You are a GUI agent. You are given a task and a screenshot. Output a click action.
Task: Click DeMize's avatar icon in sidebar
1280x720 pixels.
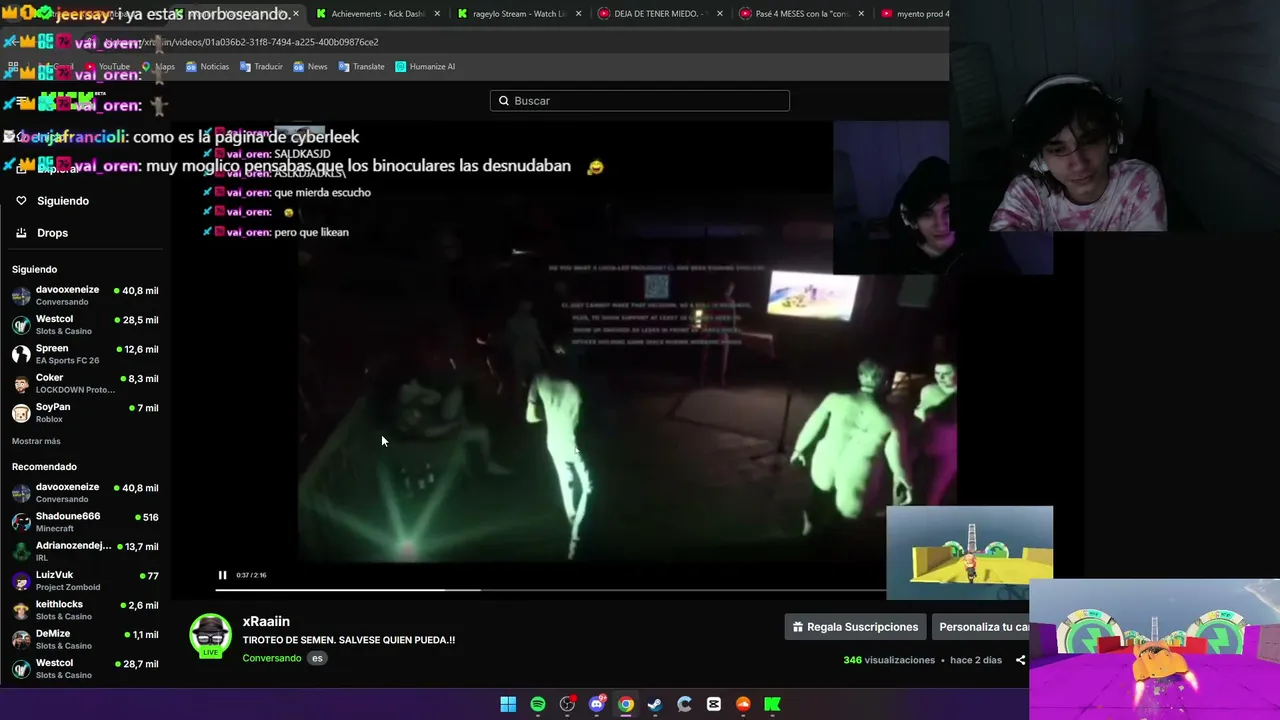coord(21,639)
